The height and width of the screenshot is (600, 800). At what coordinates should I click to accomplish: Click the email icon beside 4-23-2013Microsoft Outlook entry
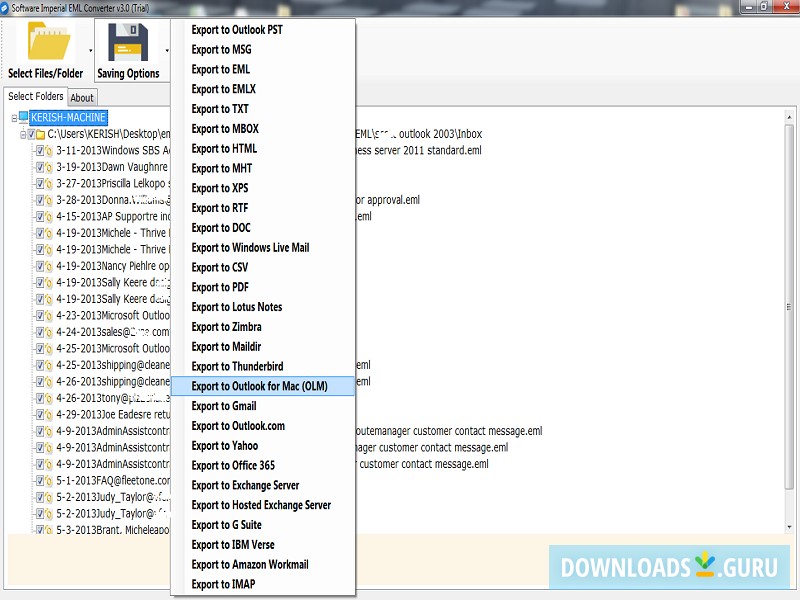point(48,315)
